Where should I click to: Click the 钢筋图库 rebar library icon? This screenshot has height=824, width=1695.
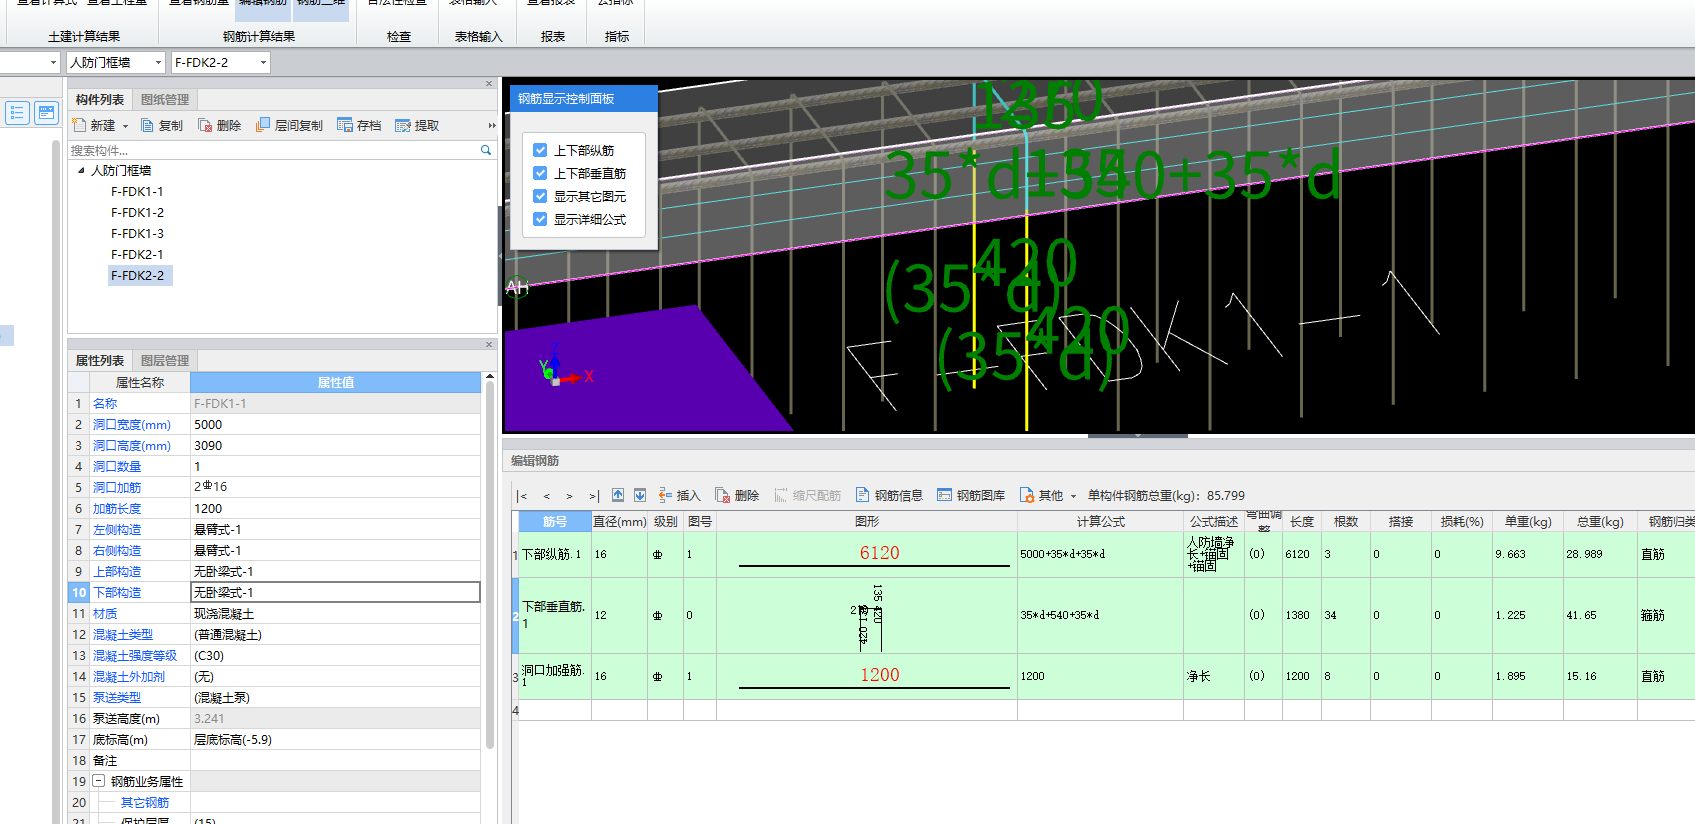944,495
